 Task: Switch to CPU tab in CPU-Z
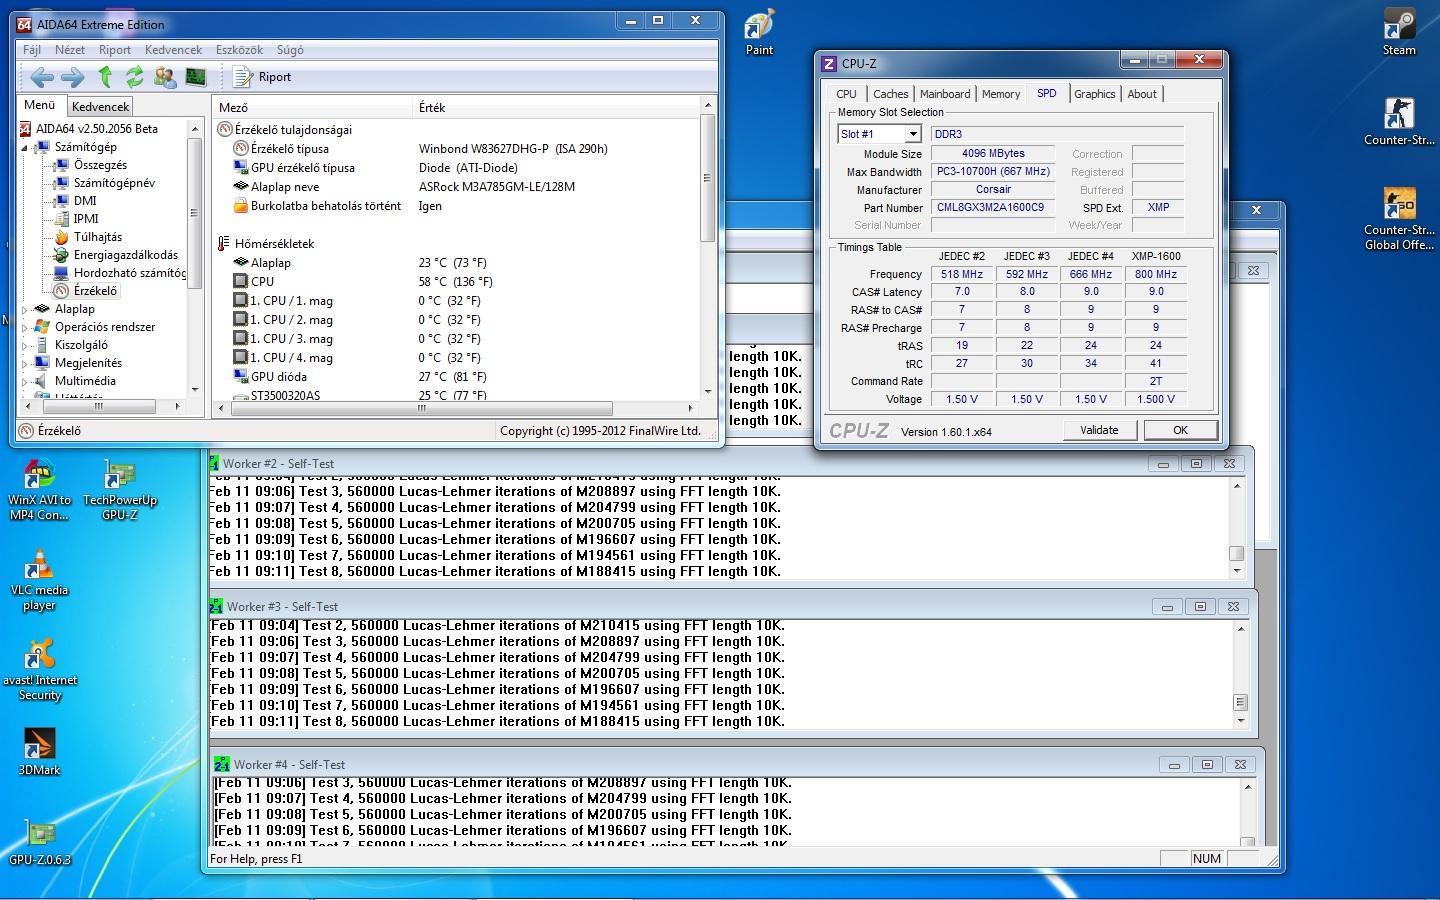coord(847,94)
